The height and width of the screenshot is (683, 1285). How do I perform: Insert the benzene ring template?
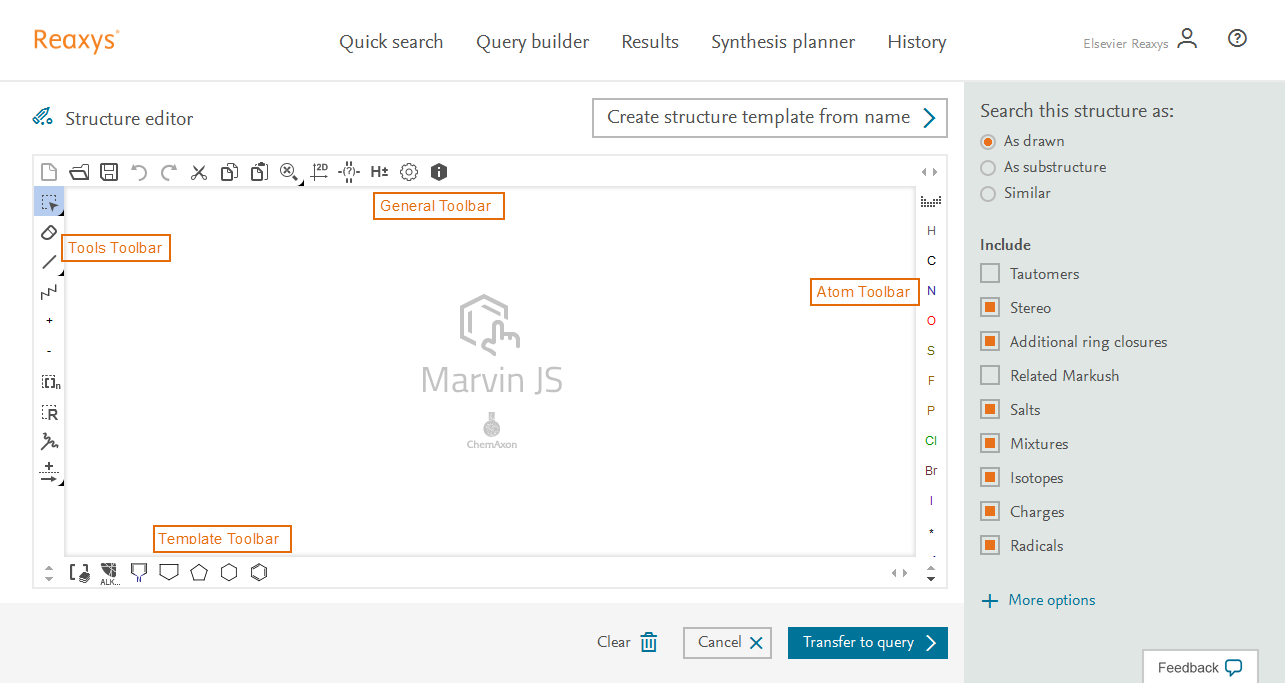point(259,572)
